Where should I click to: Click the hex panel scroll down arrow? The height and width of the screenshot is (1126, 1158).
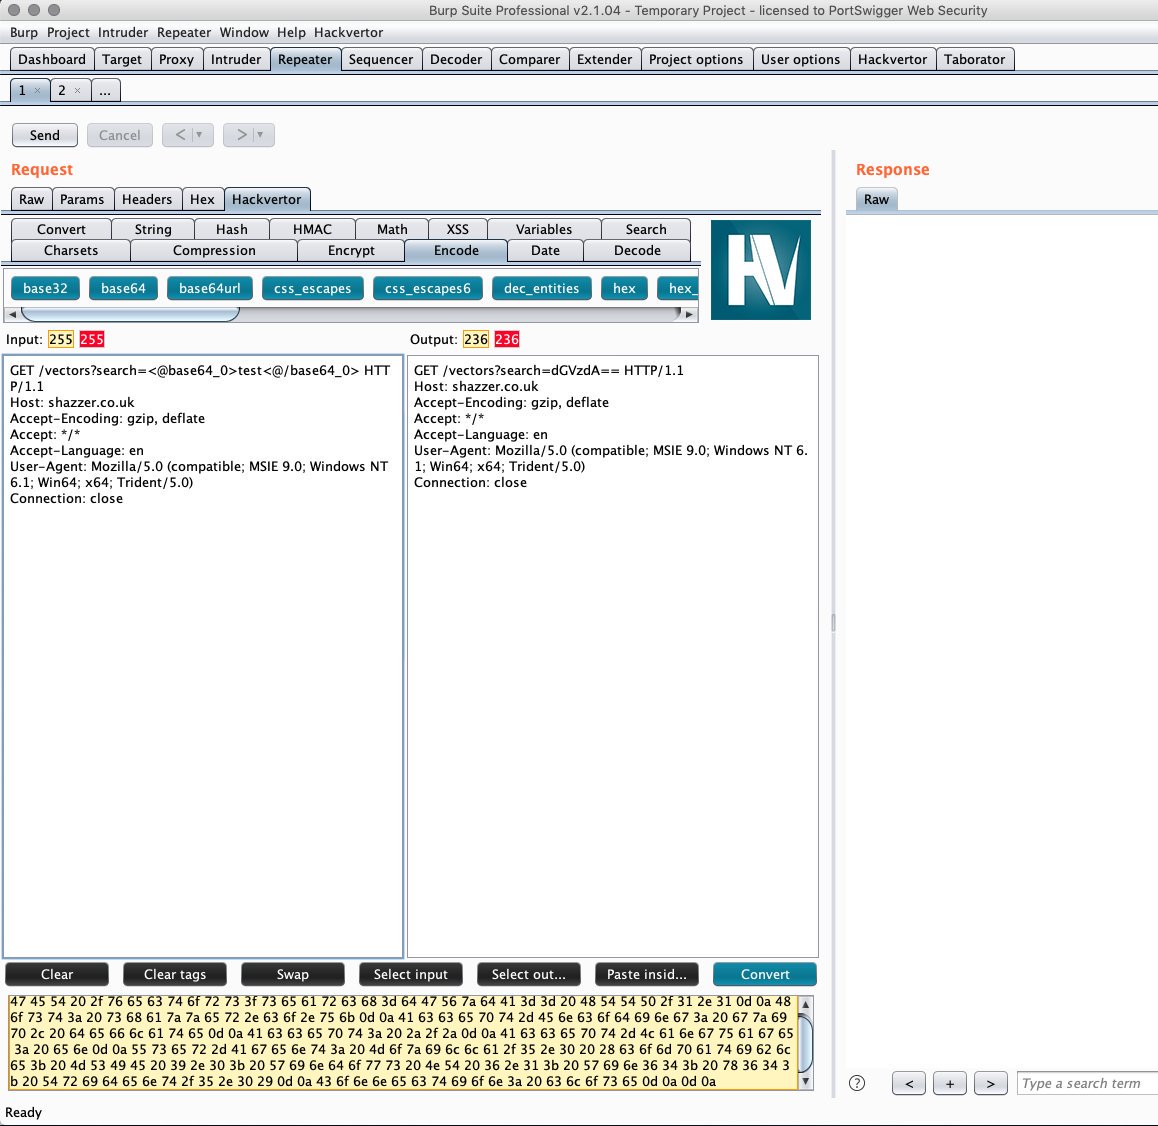click(x=806, y=1082)
